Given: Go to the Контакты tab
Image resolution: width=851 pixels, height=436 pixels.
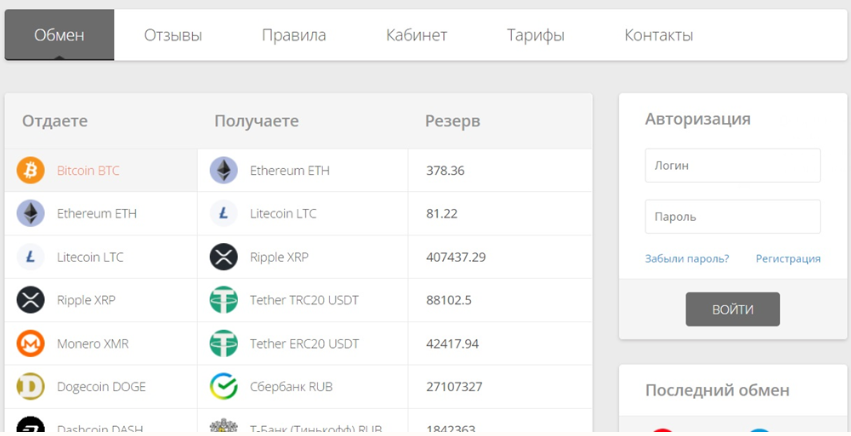Looking at the screenshot, I should point(658,36).
